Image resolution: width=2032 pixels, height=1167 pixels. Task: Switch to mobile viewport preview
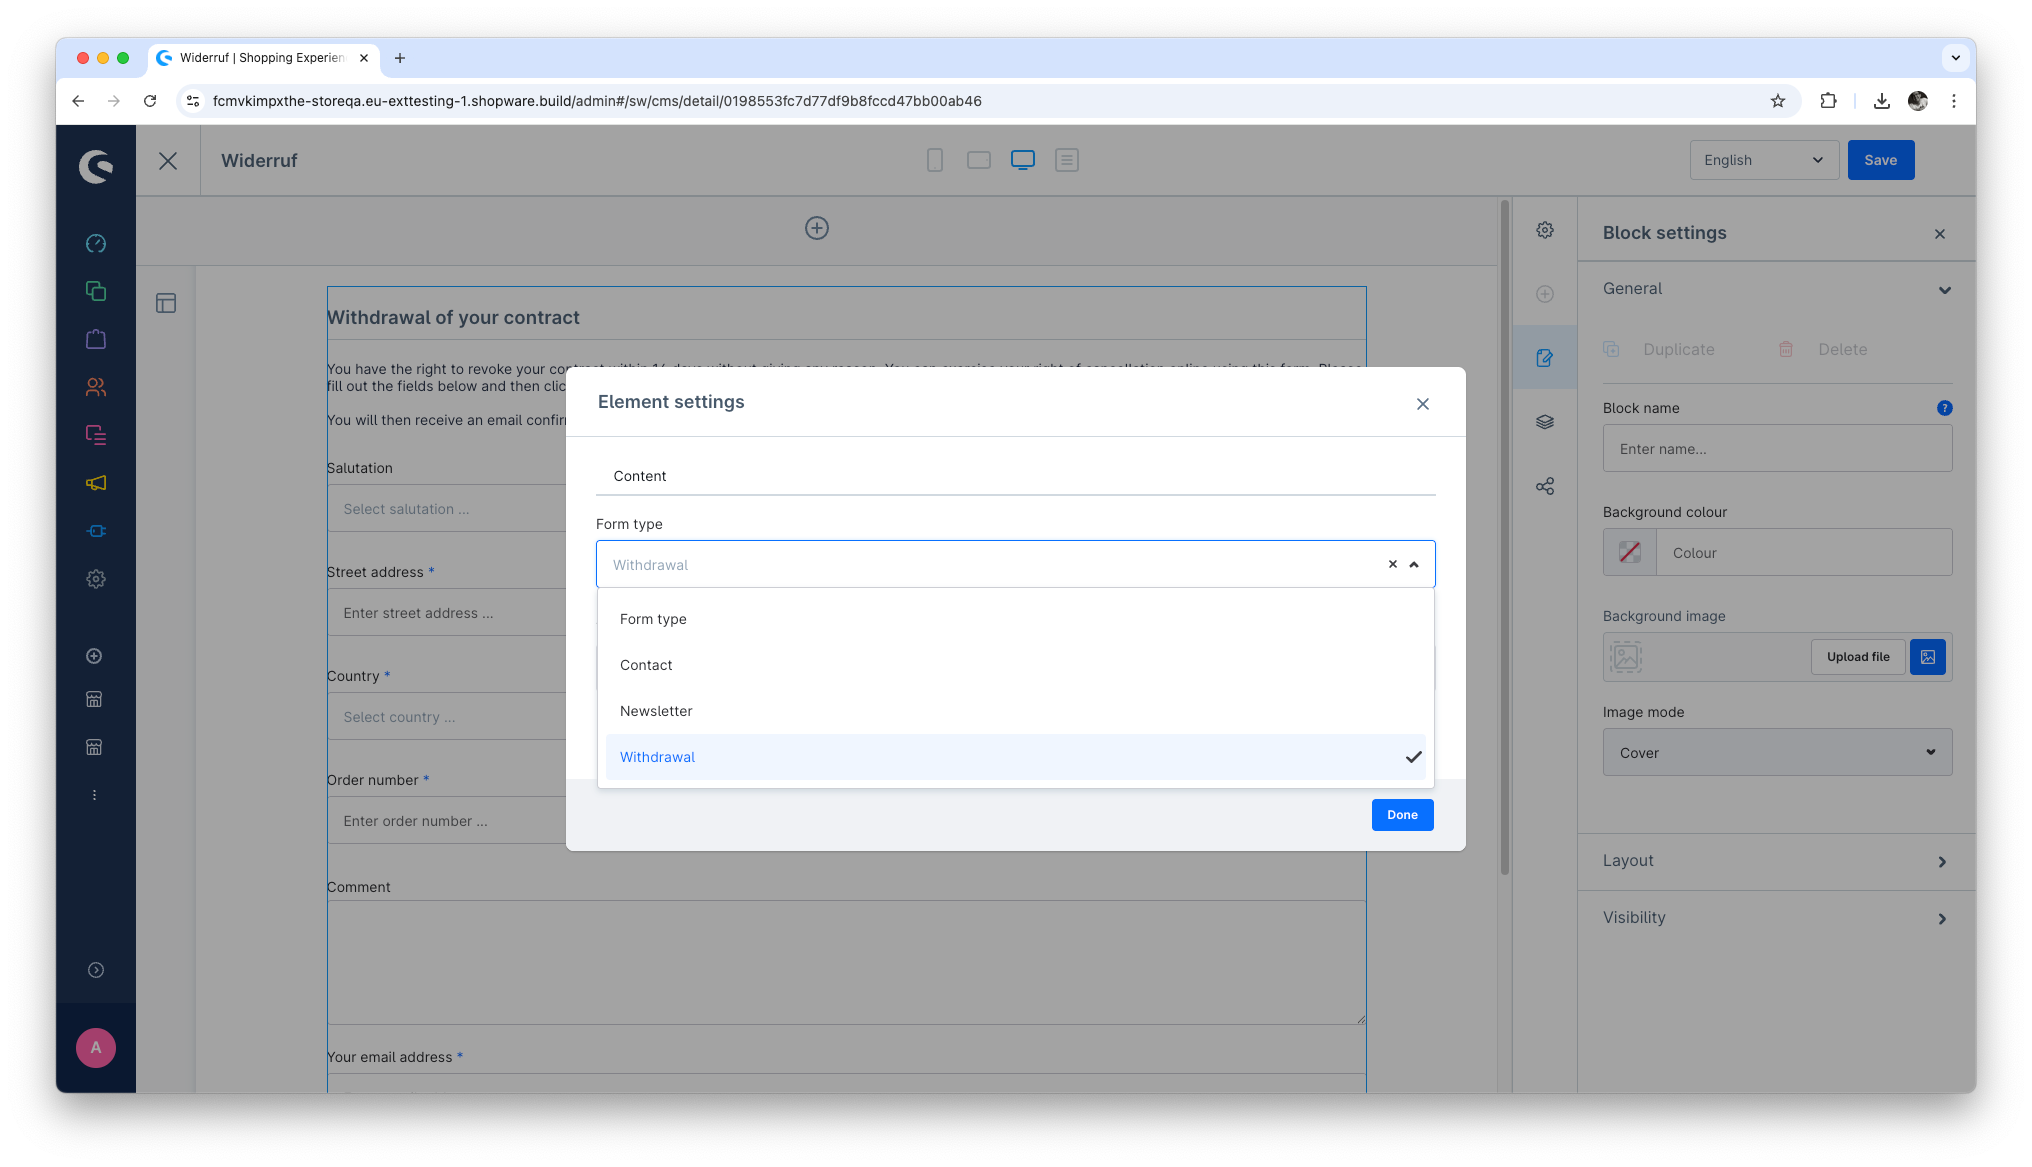pyautogui.click(x=935, y=160)
